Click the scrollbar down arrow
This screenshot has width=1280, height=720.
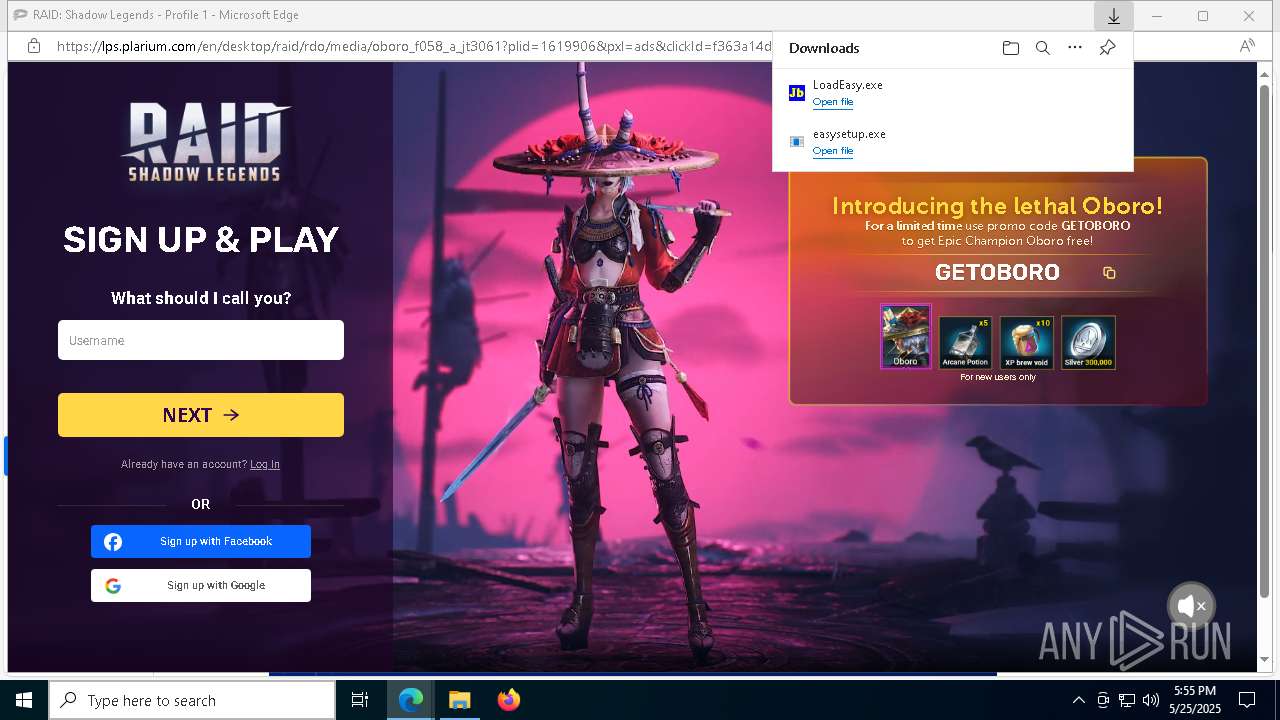pyautogui.click(x=1264, y=660)
